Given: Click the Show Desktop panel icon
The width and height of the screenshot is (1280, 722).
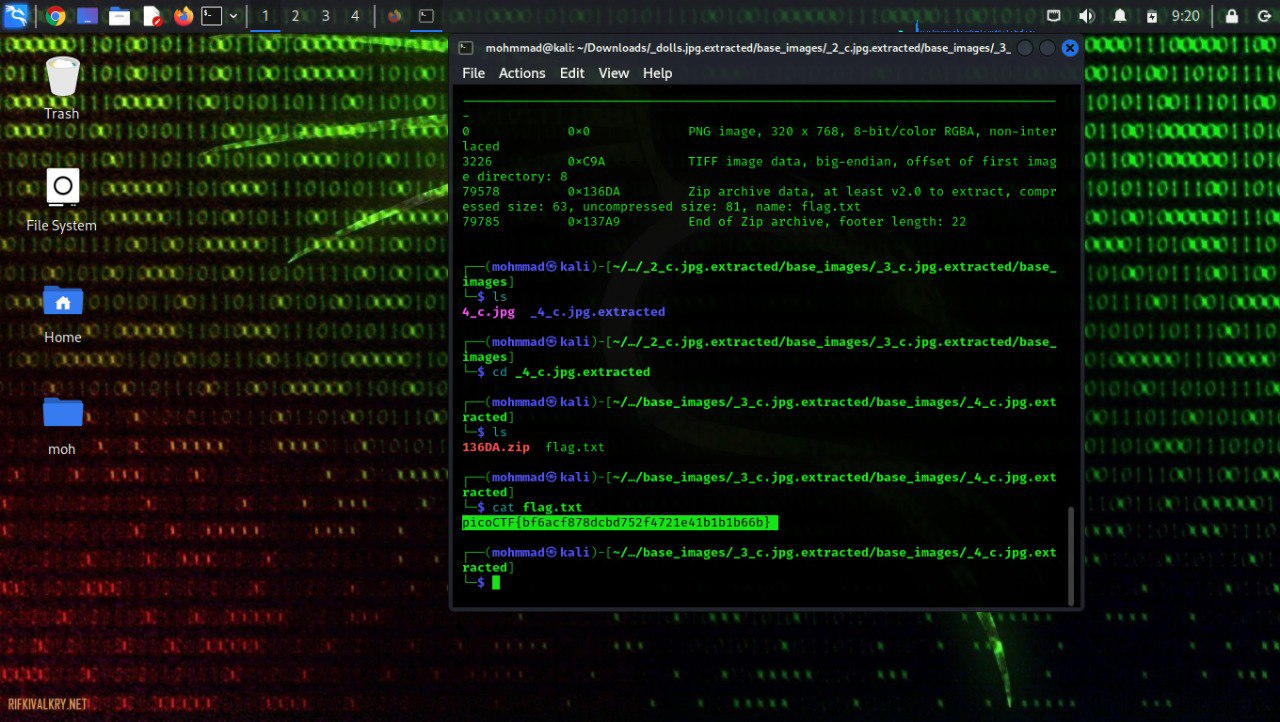Looking at the screenshot, I should pos(87,16).
